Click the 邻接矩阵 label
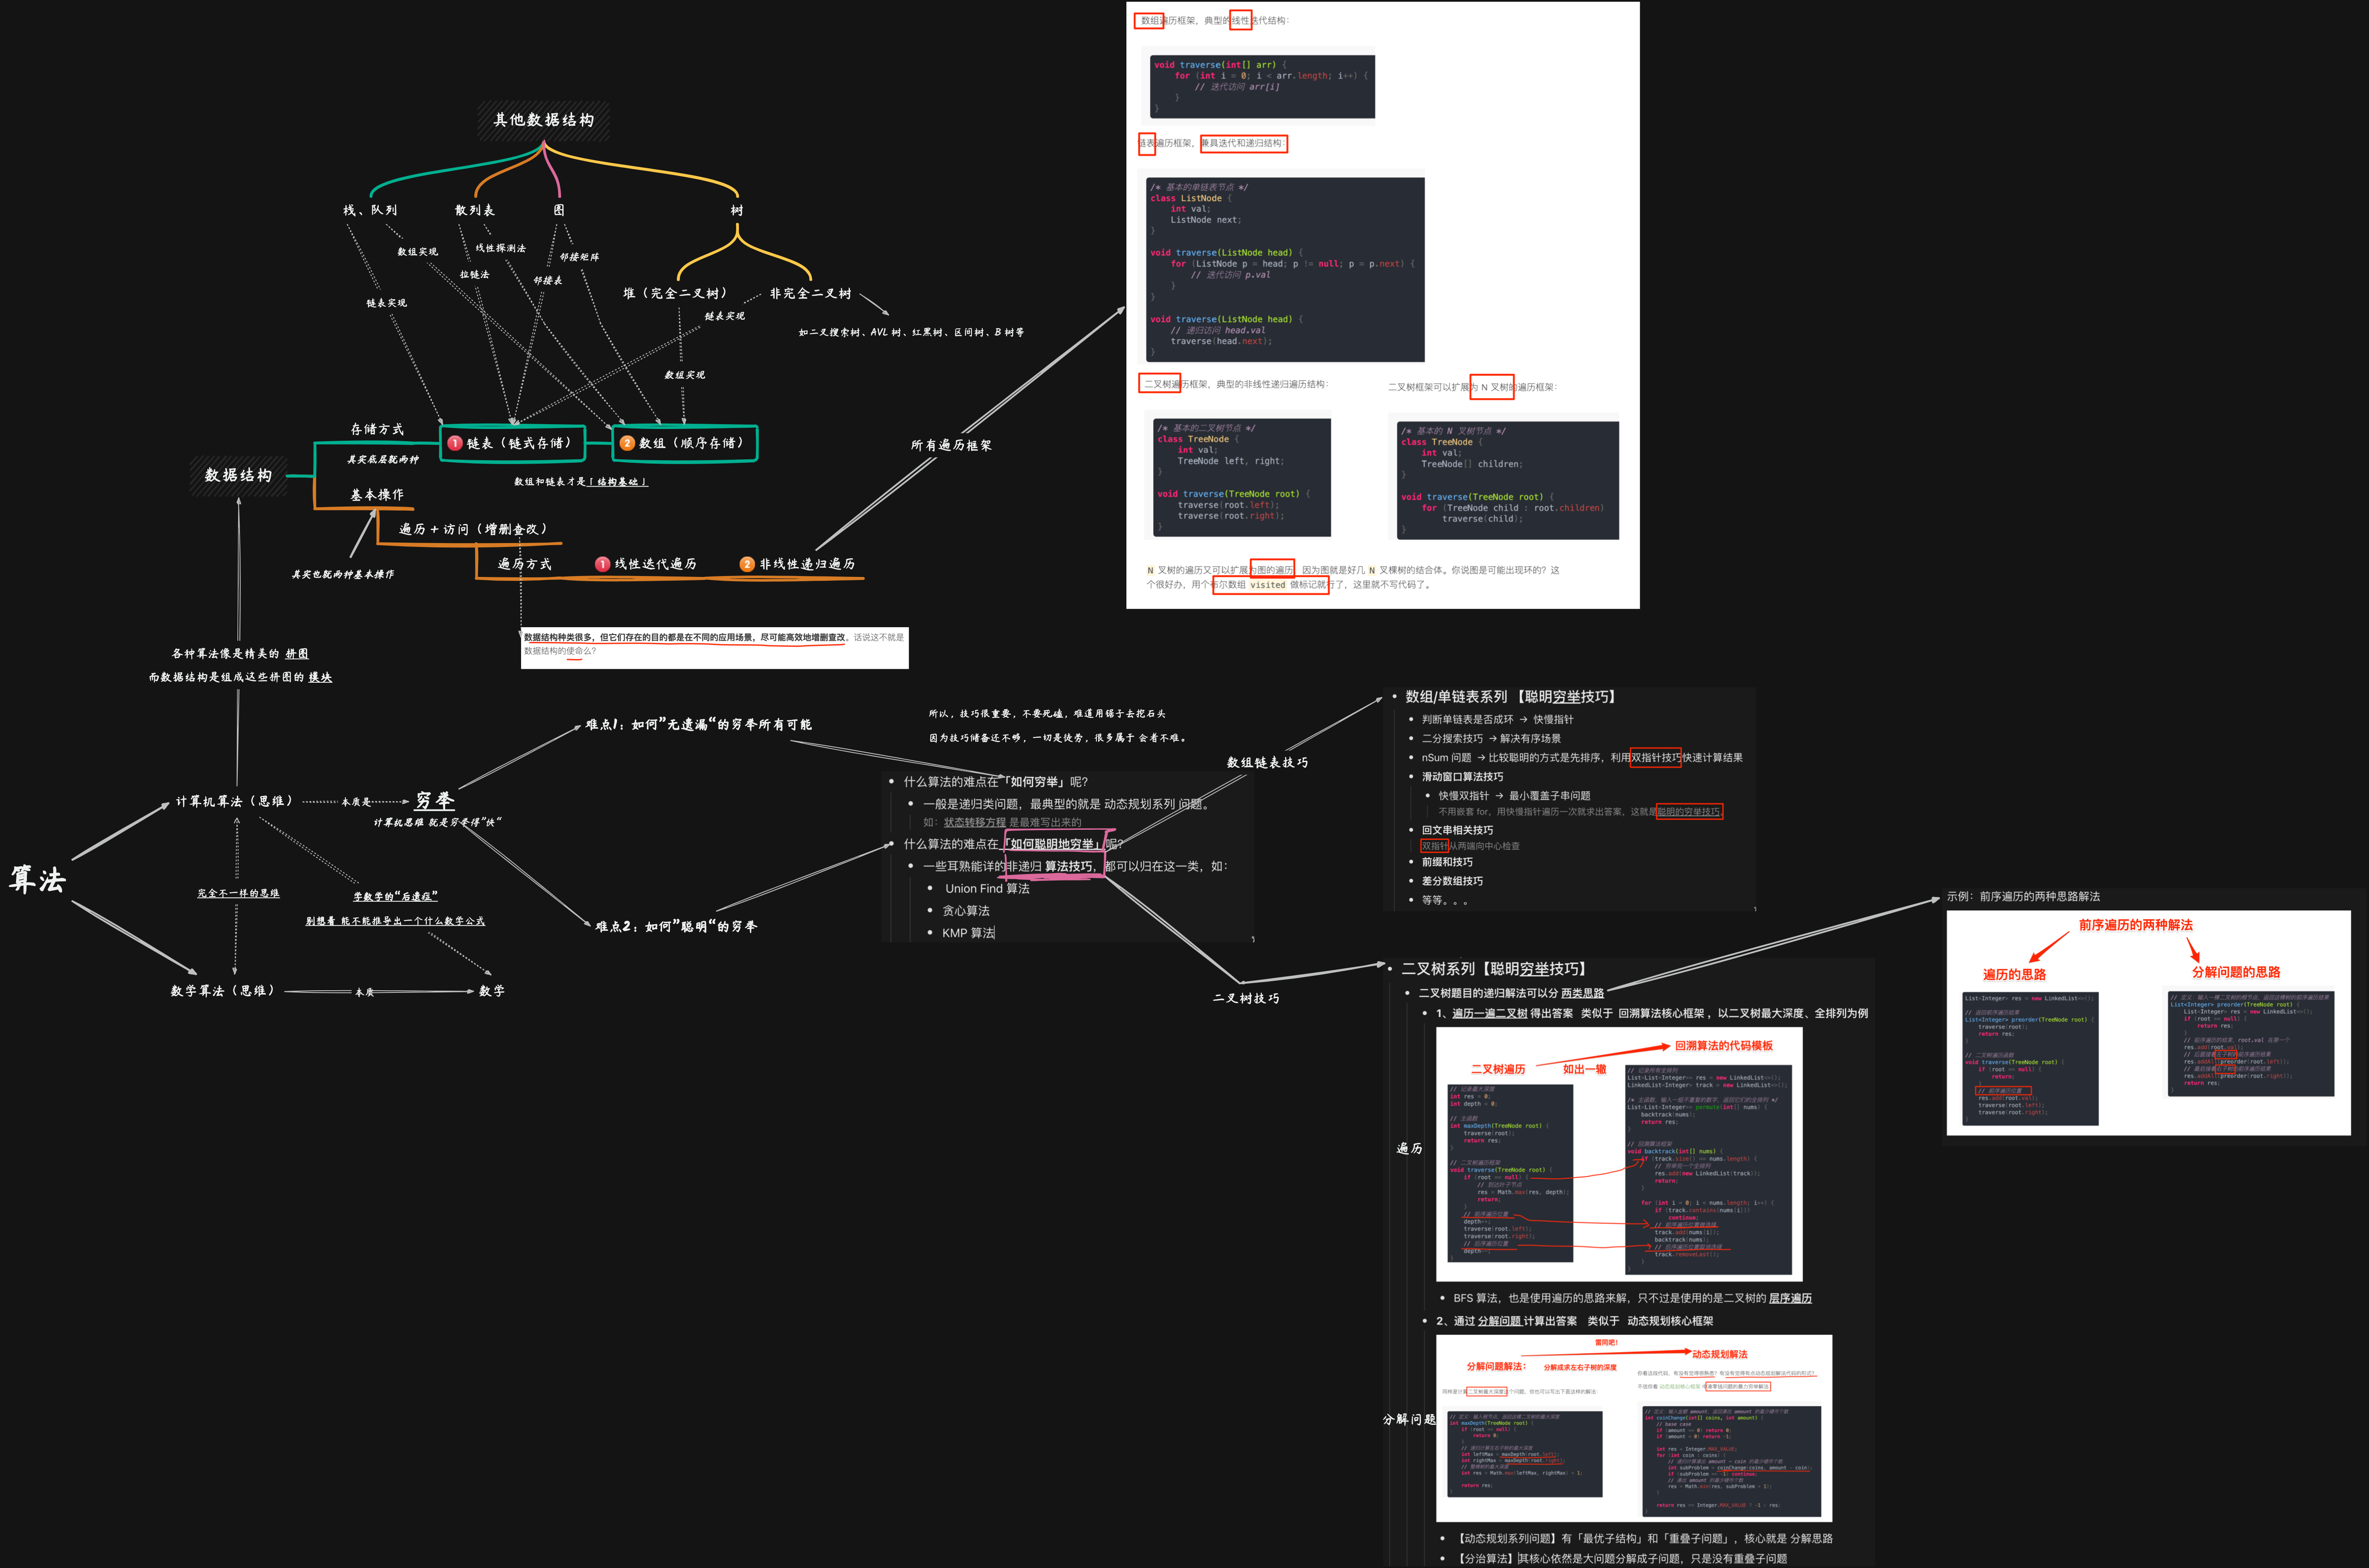 (579, 257)
